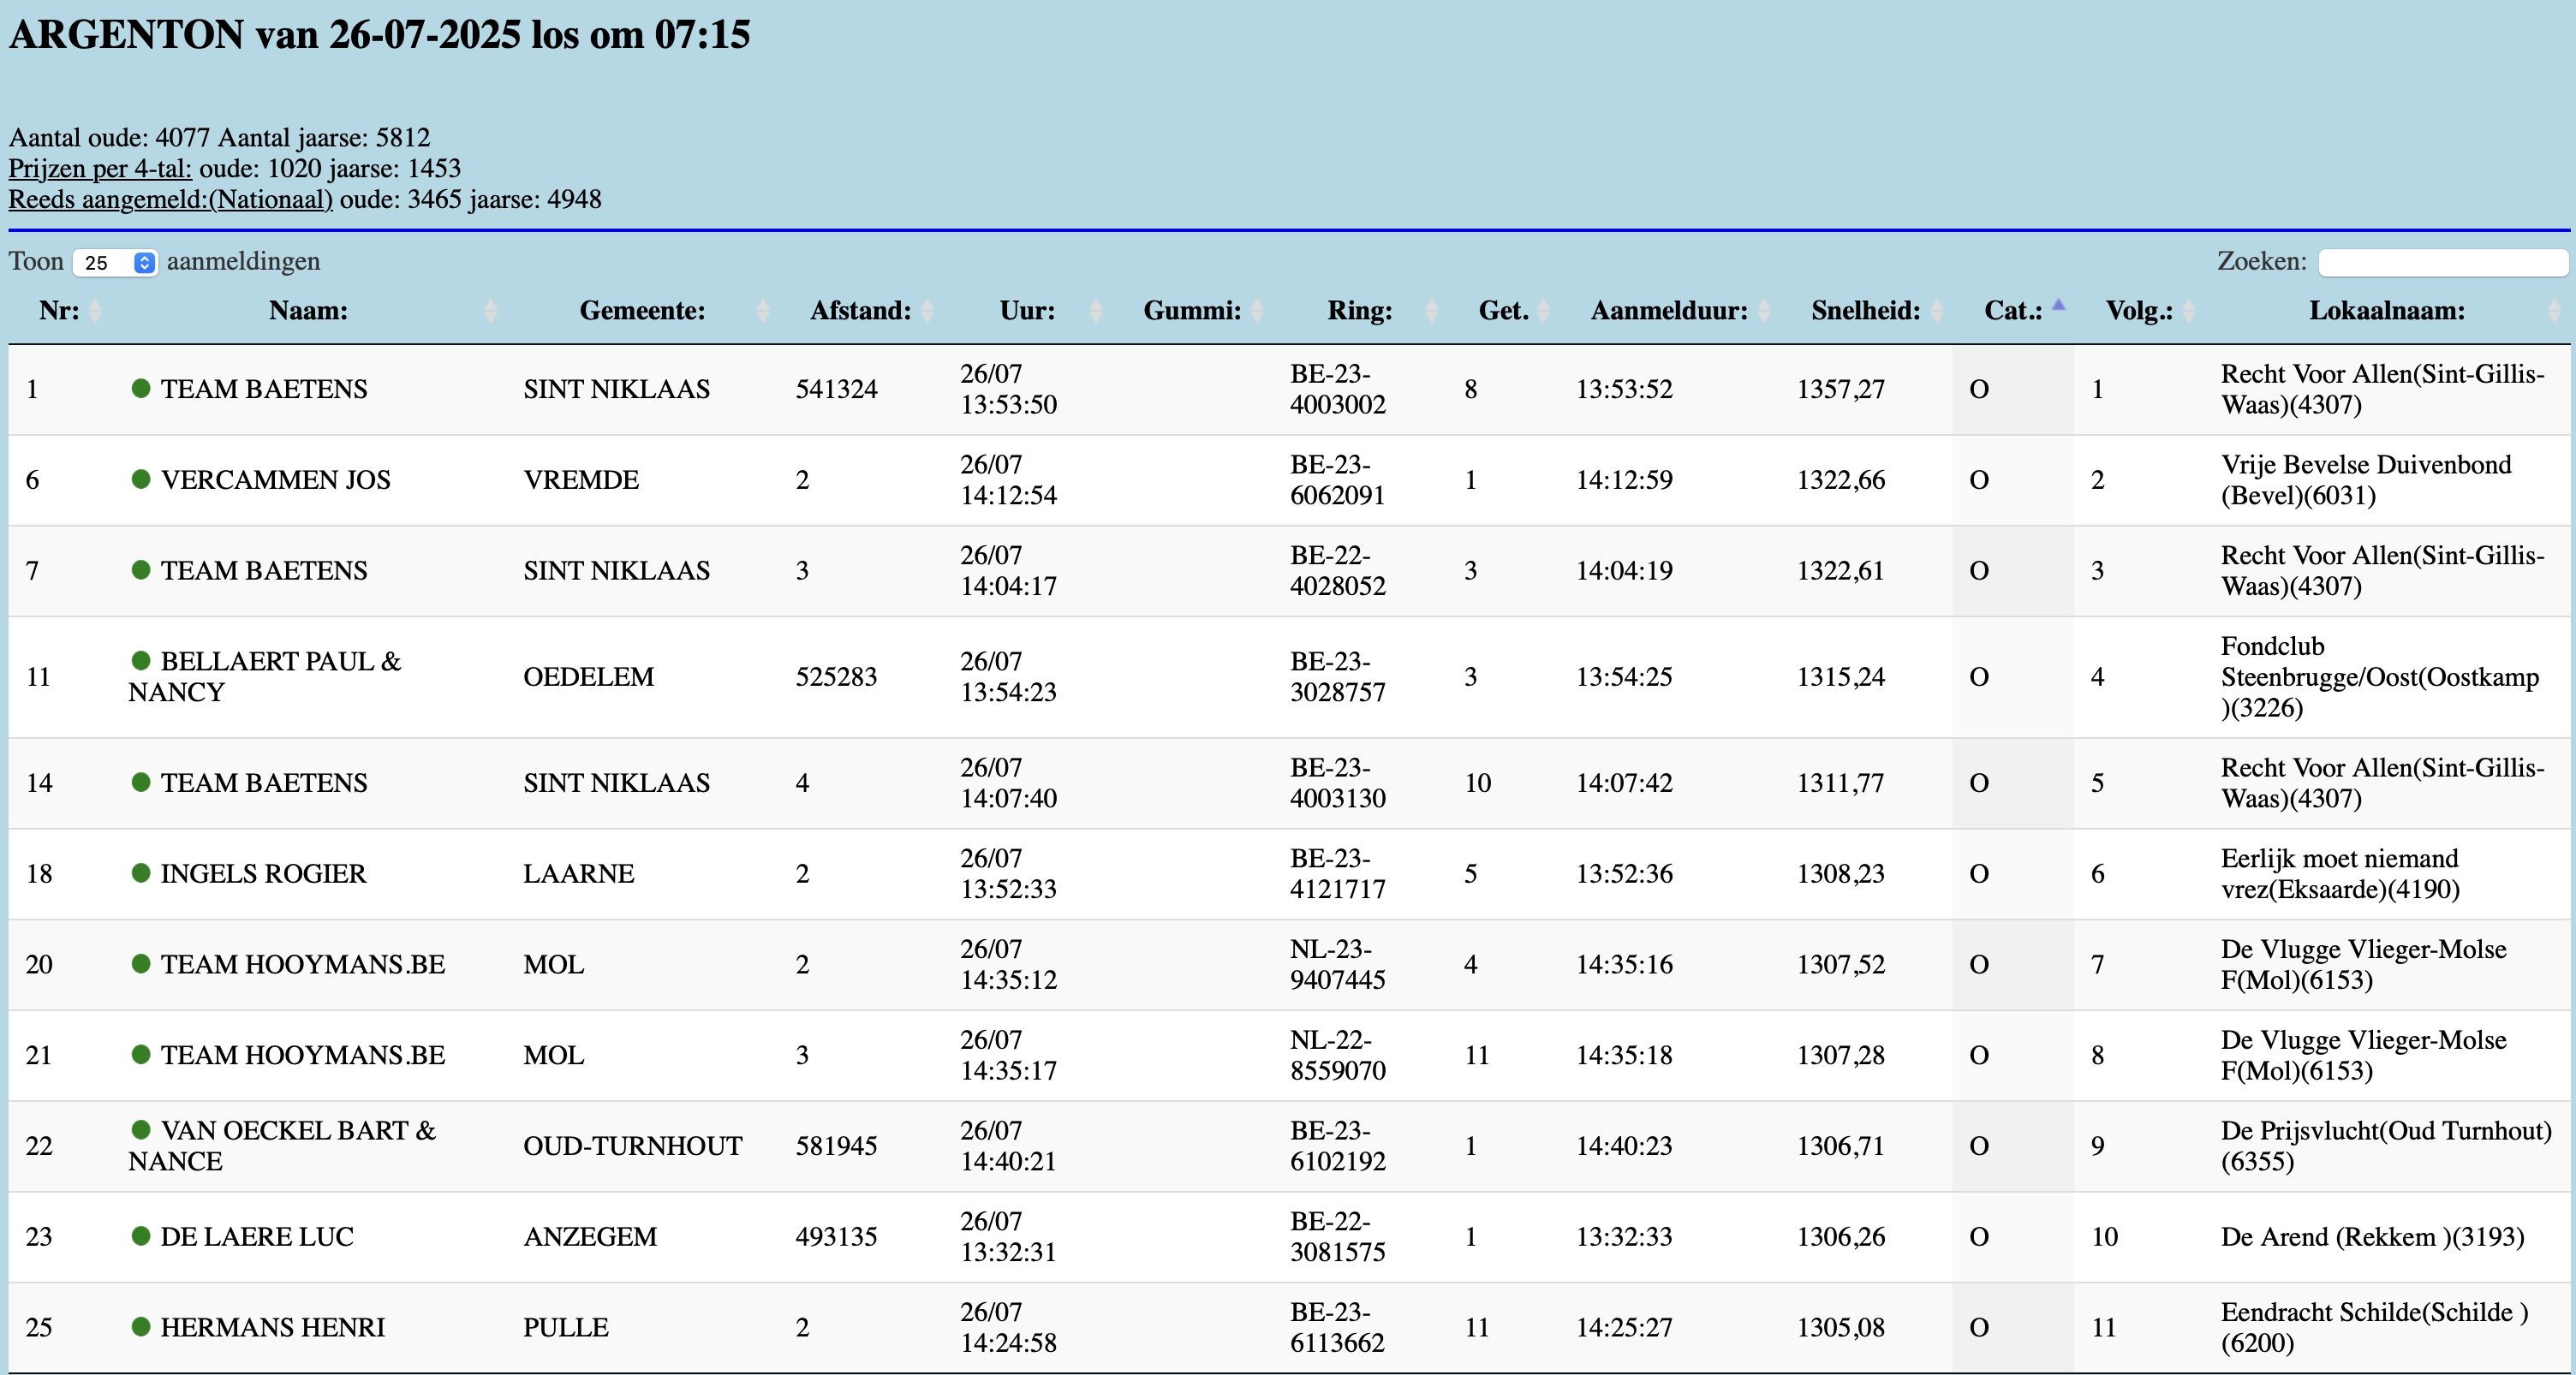The width and height of the screenshot is (2576, 1375).
Task: Open Reeds aangemeld (Nationaal) link
Action: click(170, 199)
